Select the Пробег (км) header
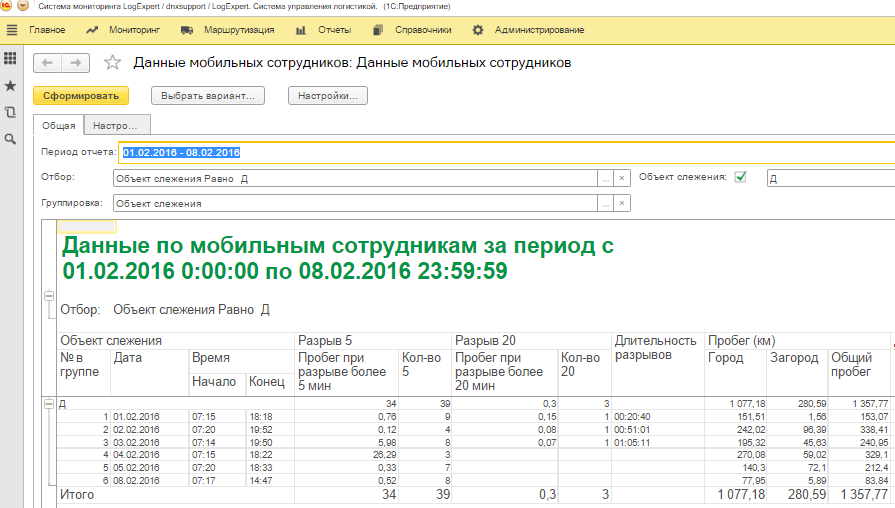Image resolution: width=895 pixels, height=508 pixels. (x=797, y=341)
